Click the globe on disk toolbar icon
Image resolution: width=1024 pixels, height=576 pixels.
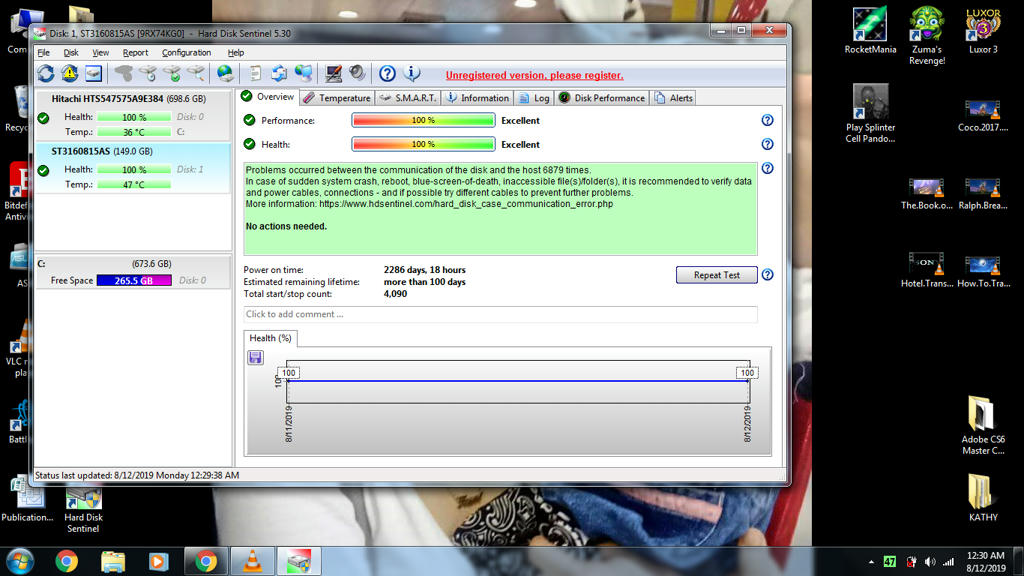click(x=225, y=73)
